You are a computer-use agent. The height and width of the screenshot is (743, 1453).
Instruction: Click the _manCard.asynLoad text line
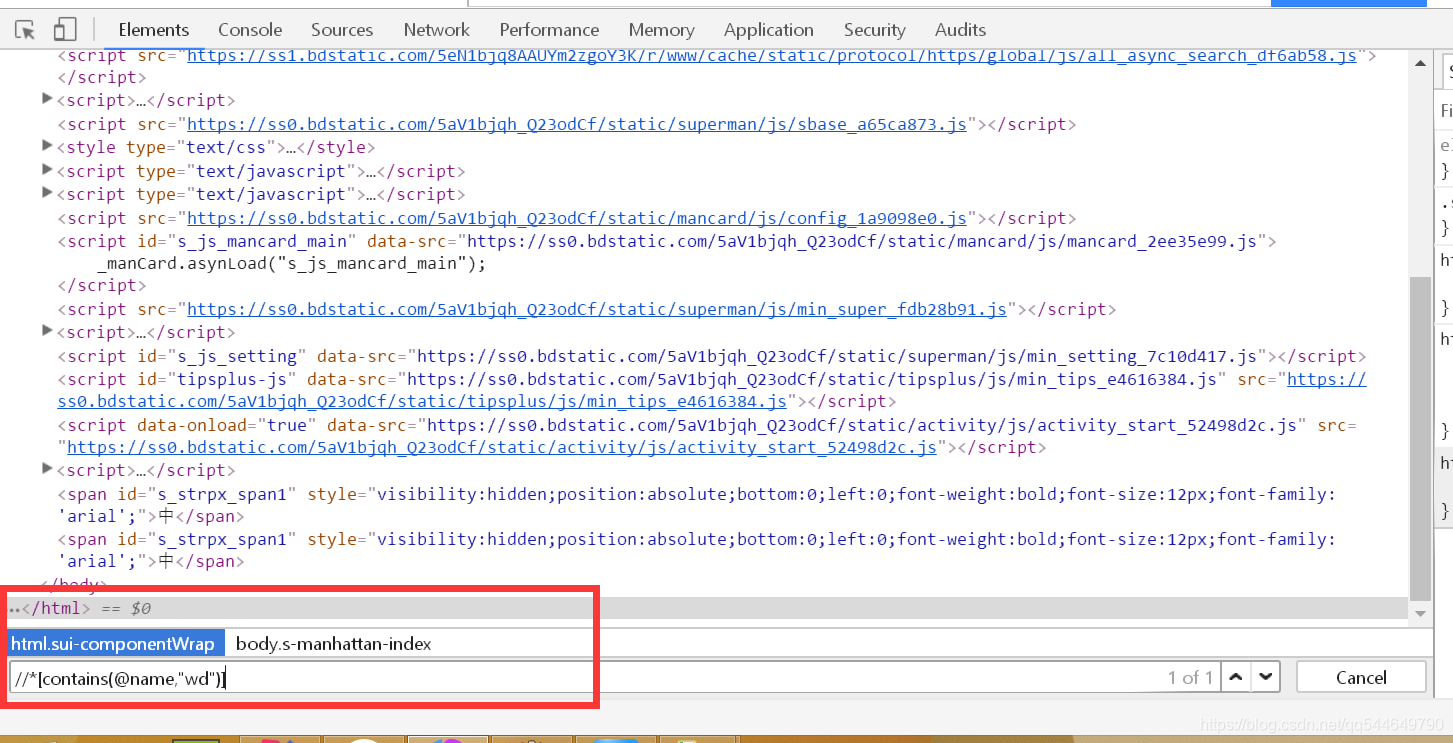tap(291, 264)
